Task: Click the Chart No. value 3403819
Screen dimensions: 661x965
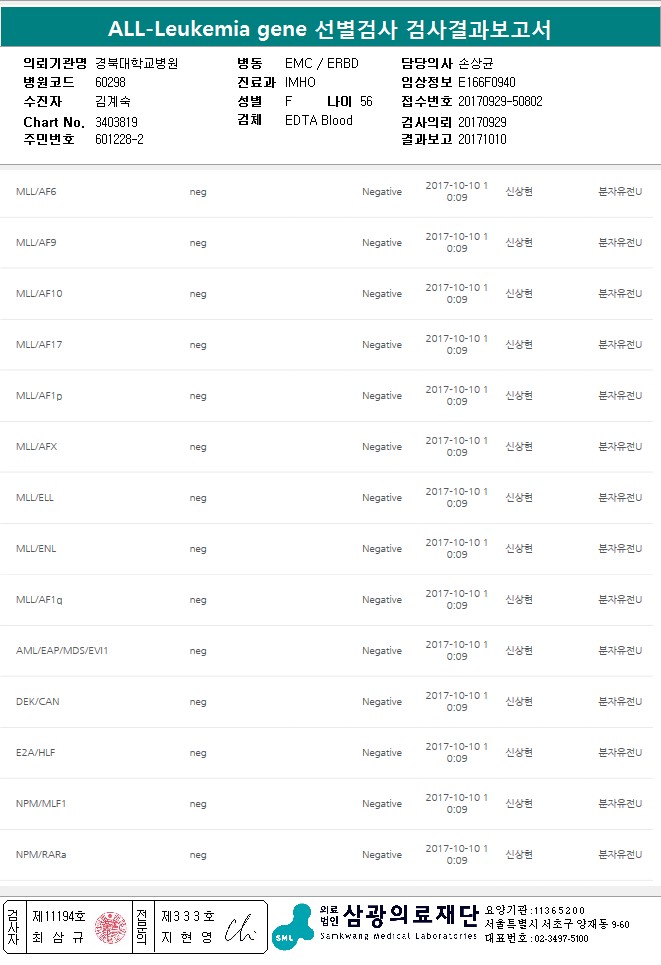Action: tap(116, 122)
